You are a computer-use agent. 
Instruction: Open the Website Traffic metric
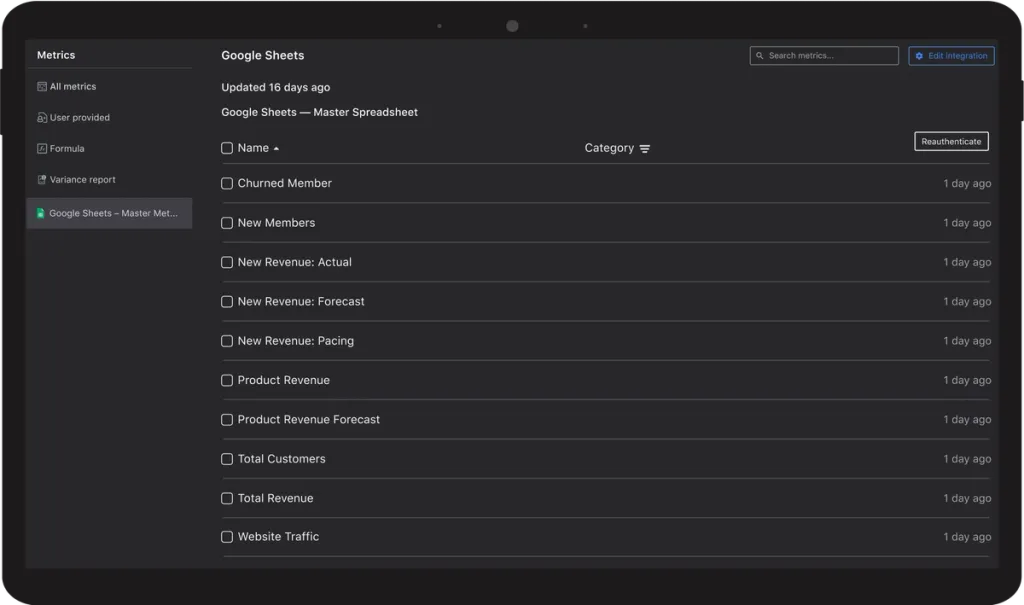278,536
